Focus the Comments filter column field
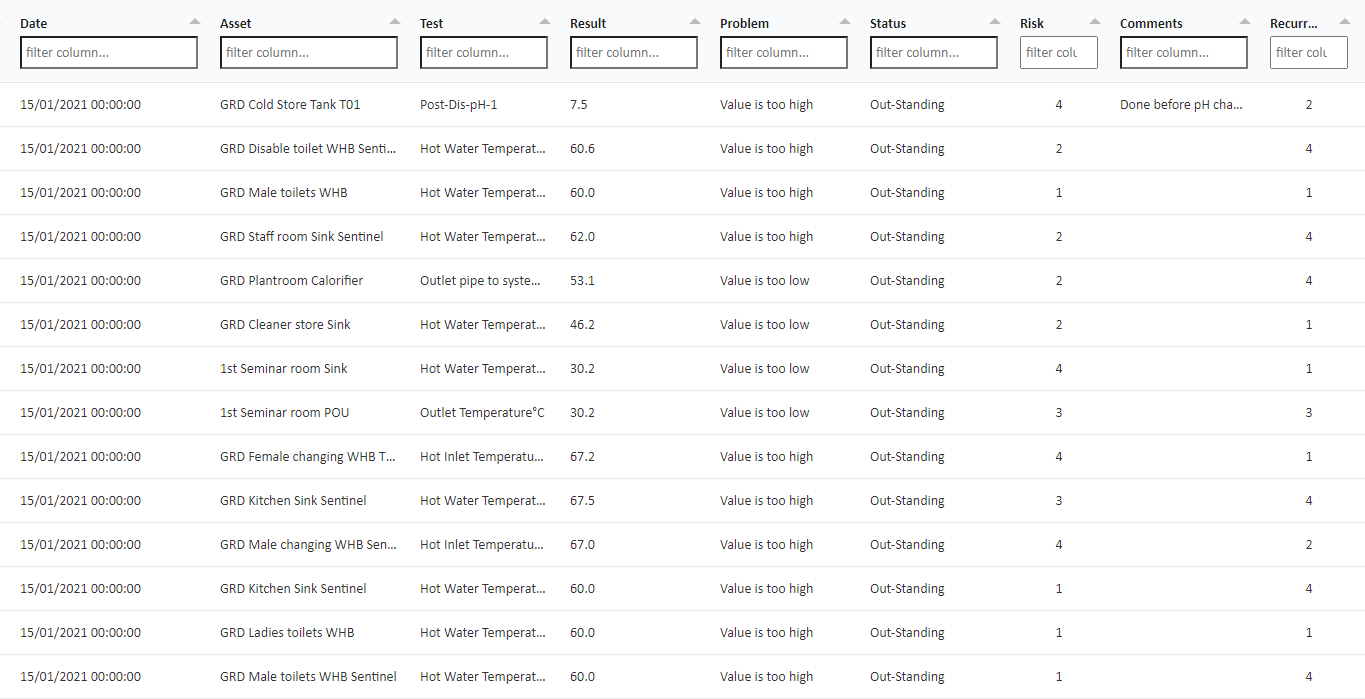 (1184, 52)
